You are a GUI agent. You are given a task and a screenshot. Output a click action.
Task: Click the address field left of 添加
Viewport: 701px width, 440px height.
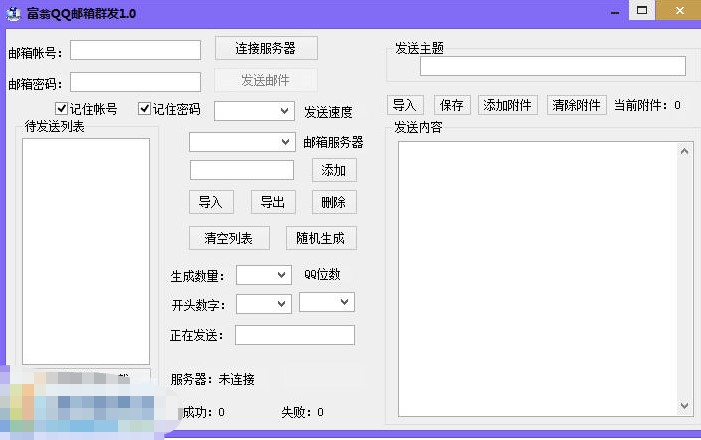pos(242,170)
